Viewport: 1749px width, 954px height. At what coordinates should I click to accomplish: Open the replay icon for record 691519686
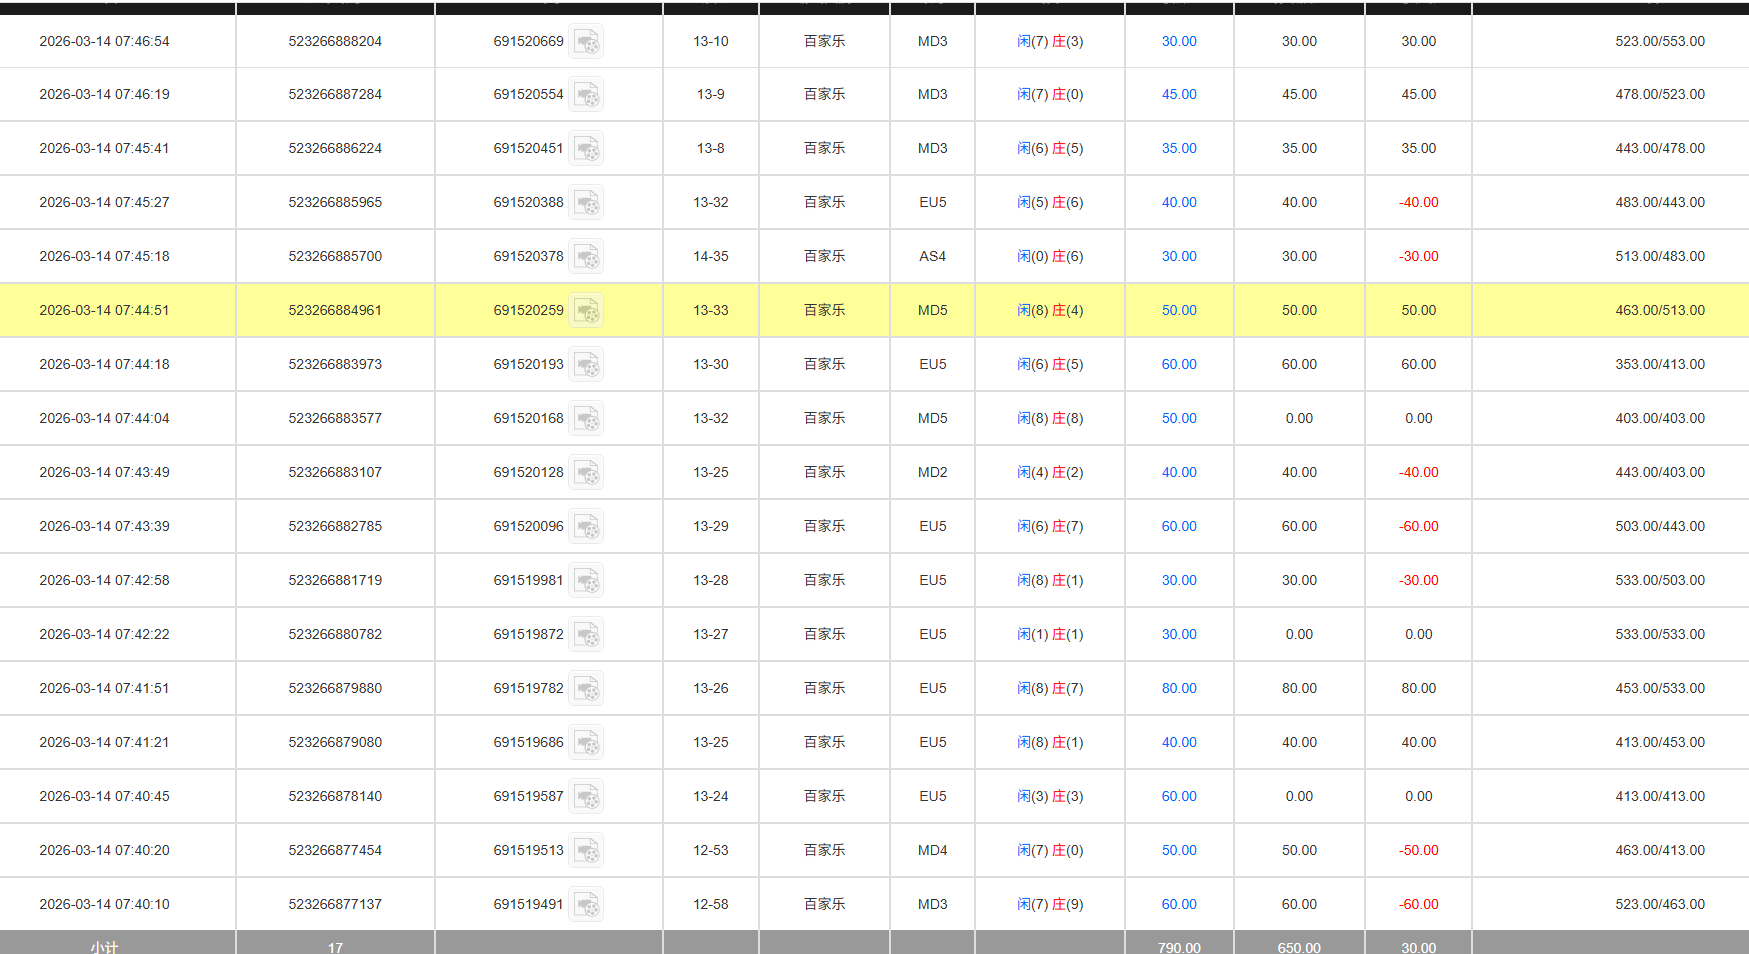[x=586, y=743]
